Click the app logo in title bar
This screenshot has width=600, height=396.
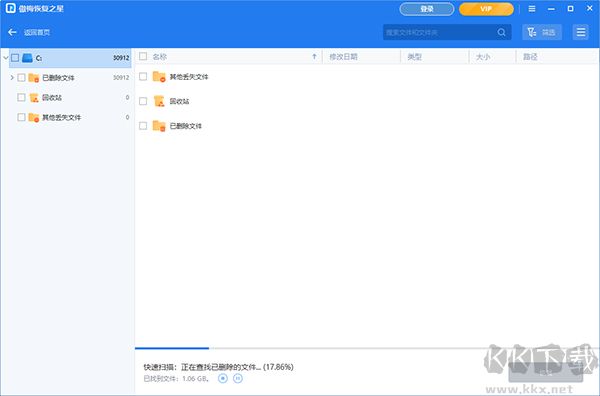point(11,8)
